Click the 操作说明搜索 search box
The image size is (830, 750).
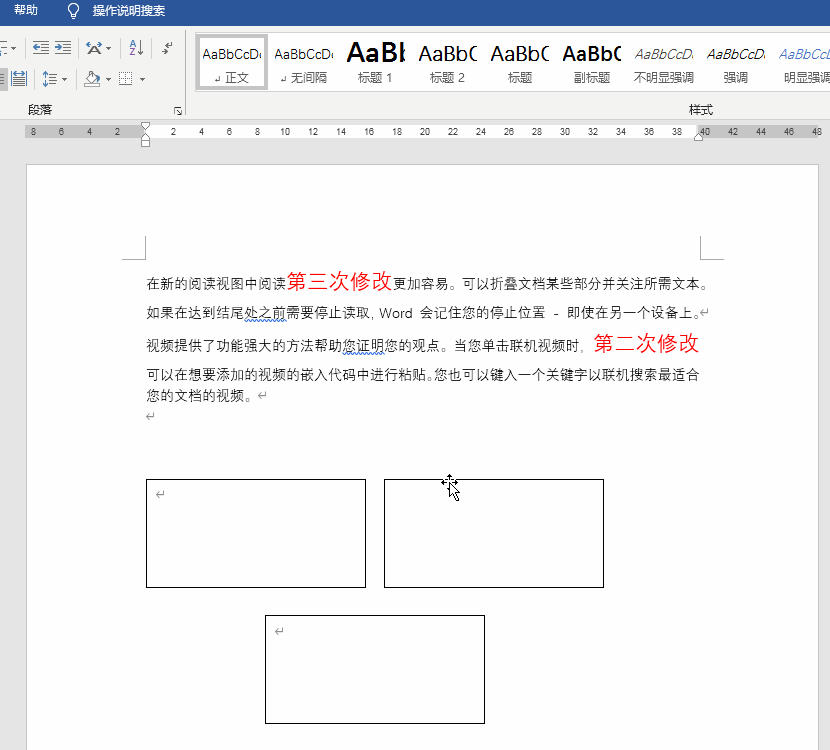click(x=129, y=11)
